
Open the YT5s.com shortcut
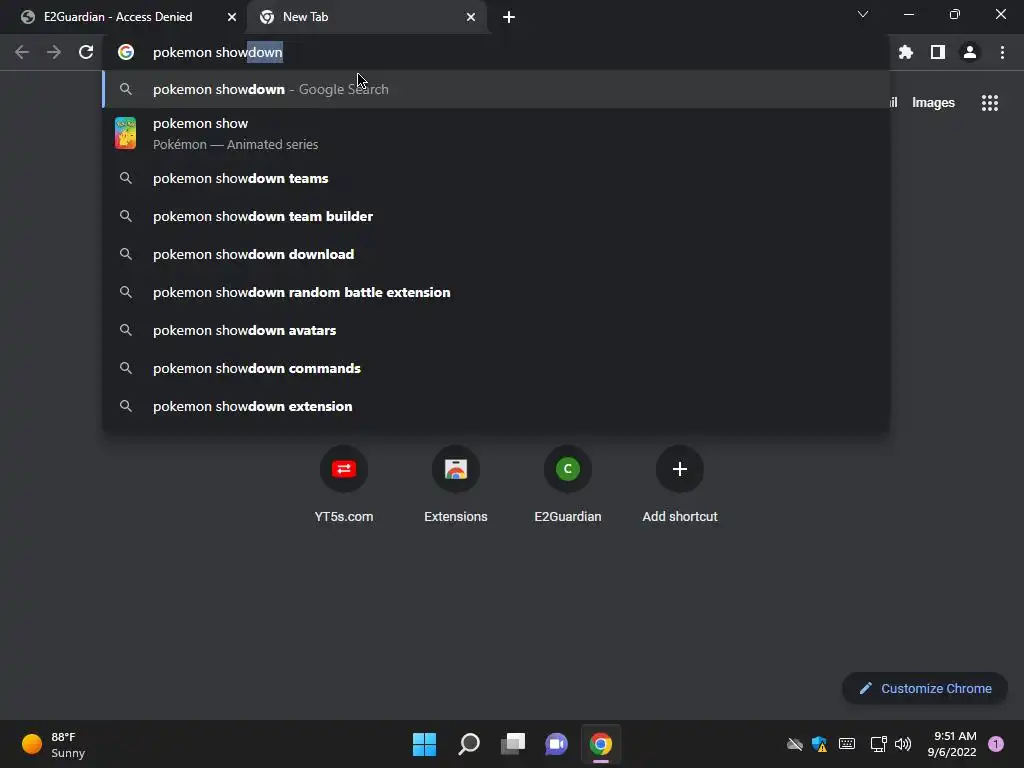tap(344, 485)
